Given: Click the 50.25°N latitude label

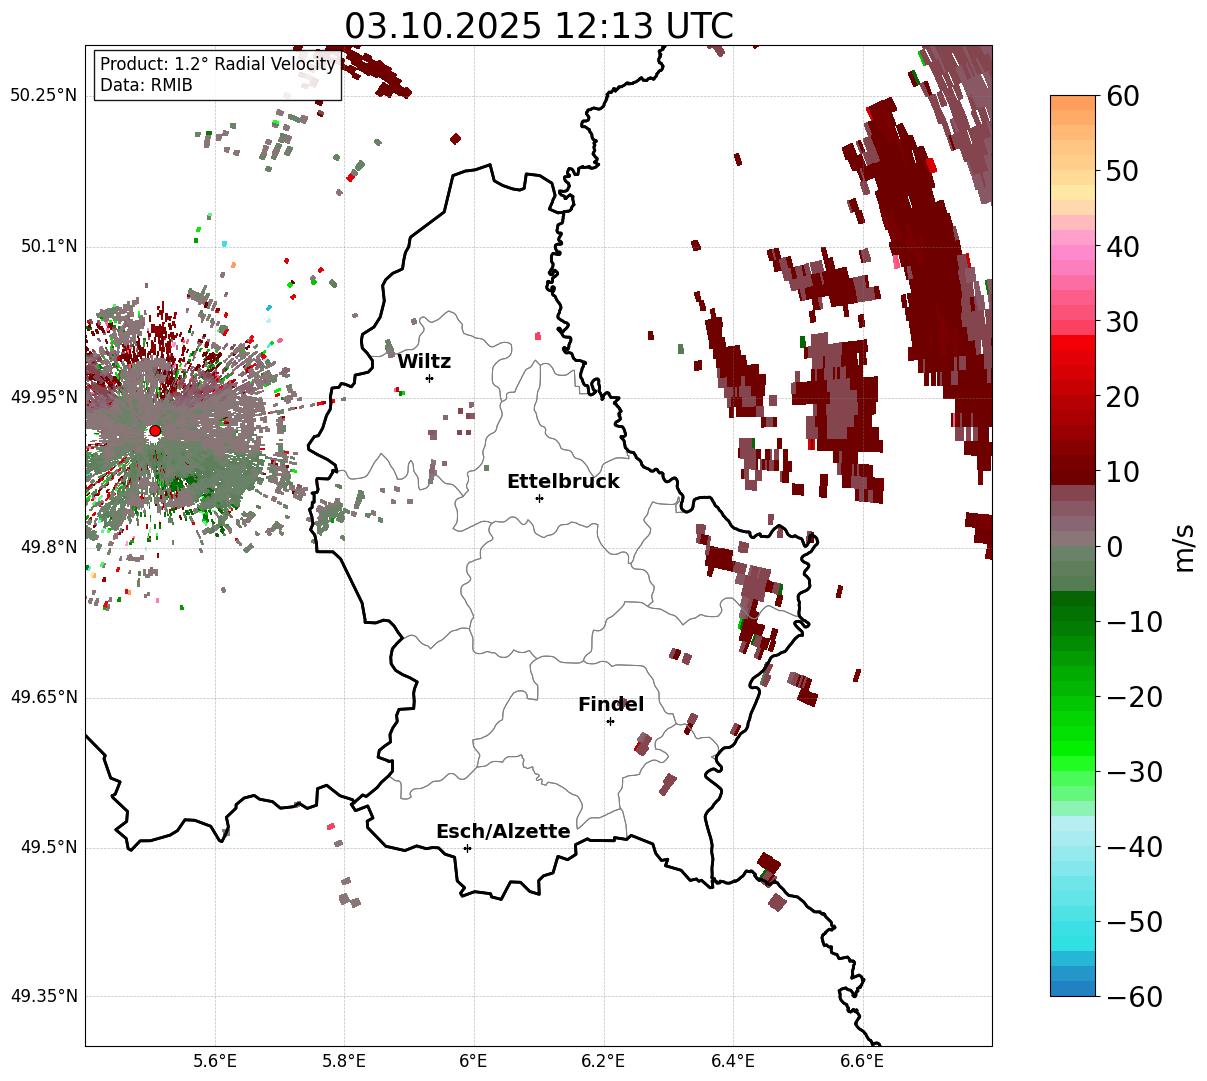Looking at the screenshot, I should 44,96.
